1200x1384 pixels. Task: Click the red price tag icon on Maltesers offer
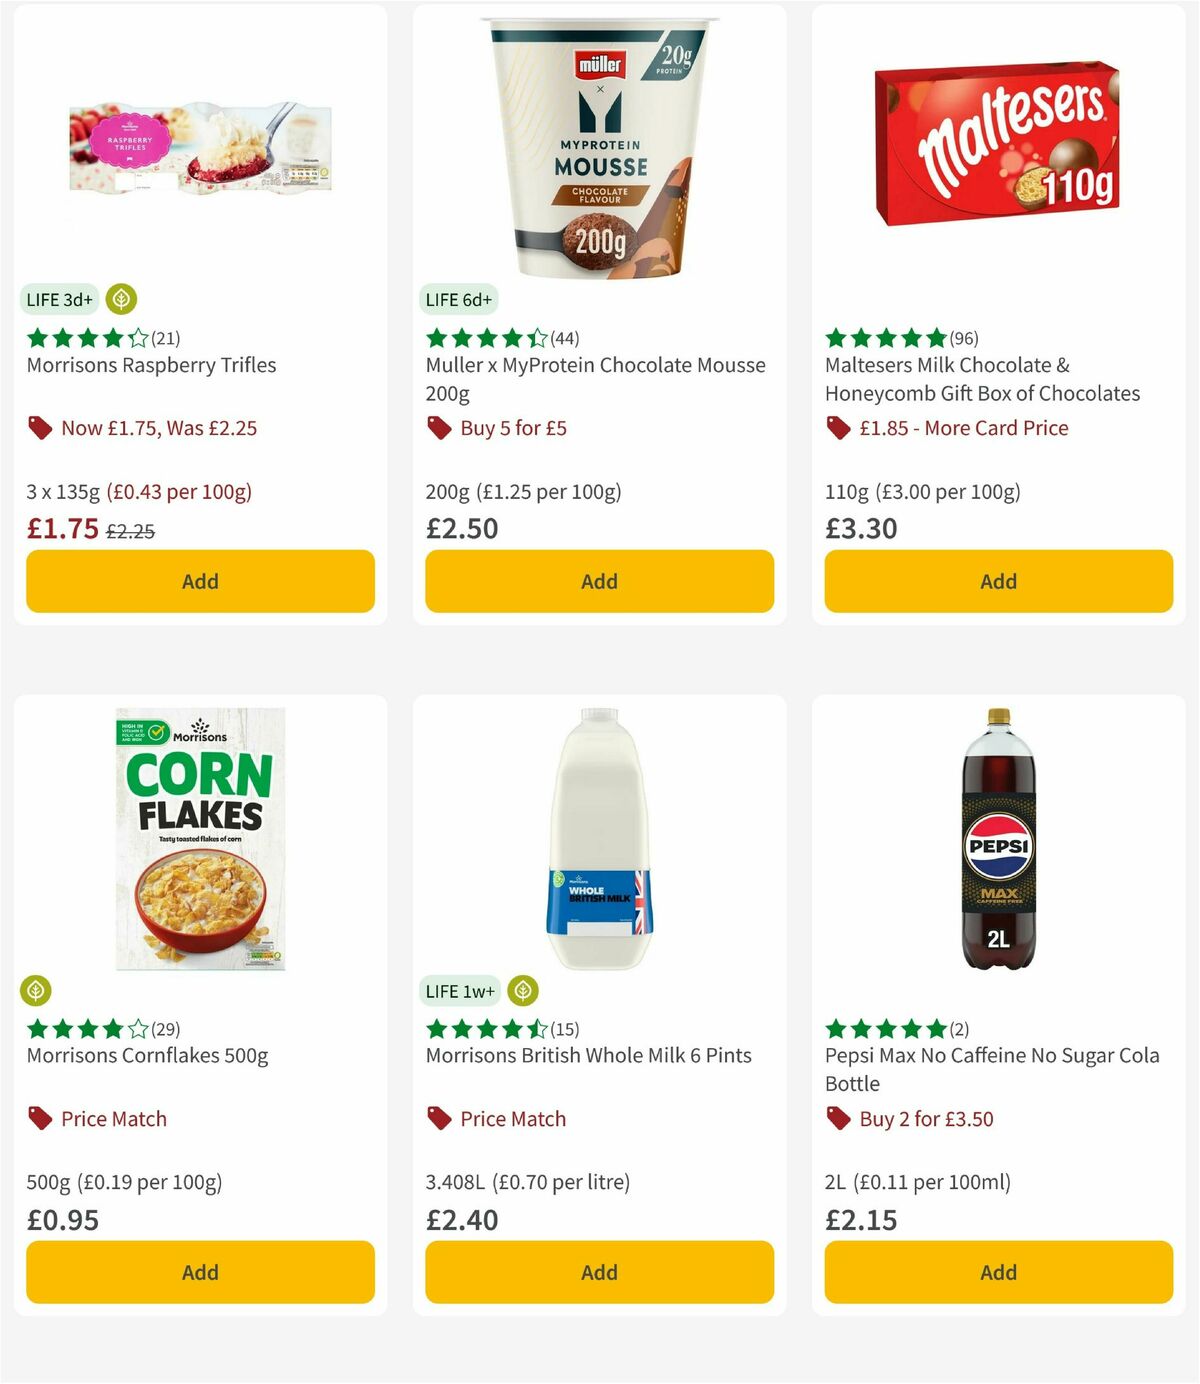point(837,428)
